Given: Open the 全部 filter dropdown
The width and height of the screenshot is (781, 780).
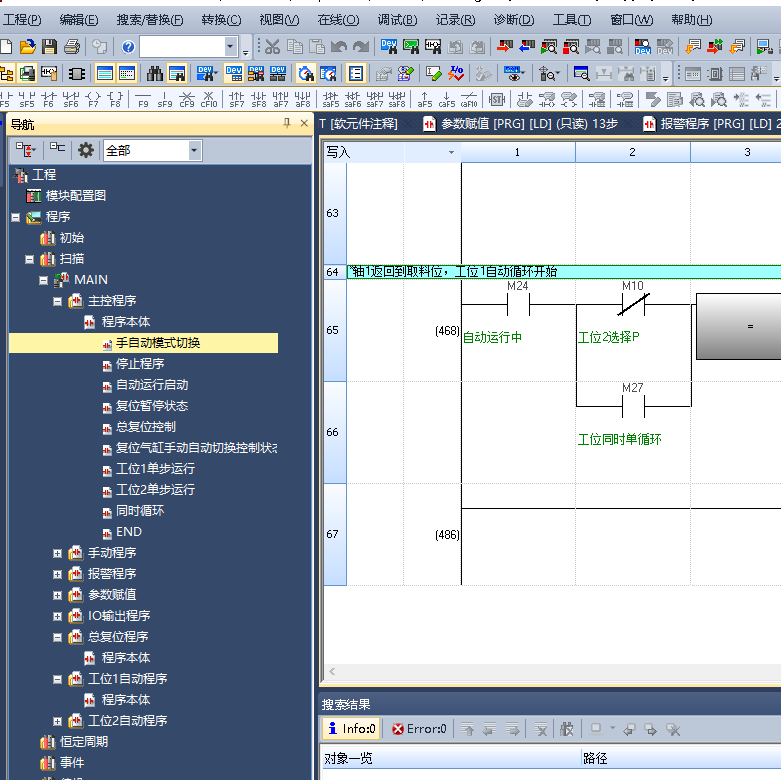Looking at the screenshot, I should 194,150.
